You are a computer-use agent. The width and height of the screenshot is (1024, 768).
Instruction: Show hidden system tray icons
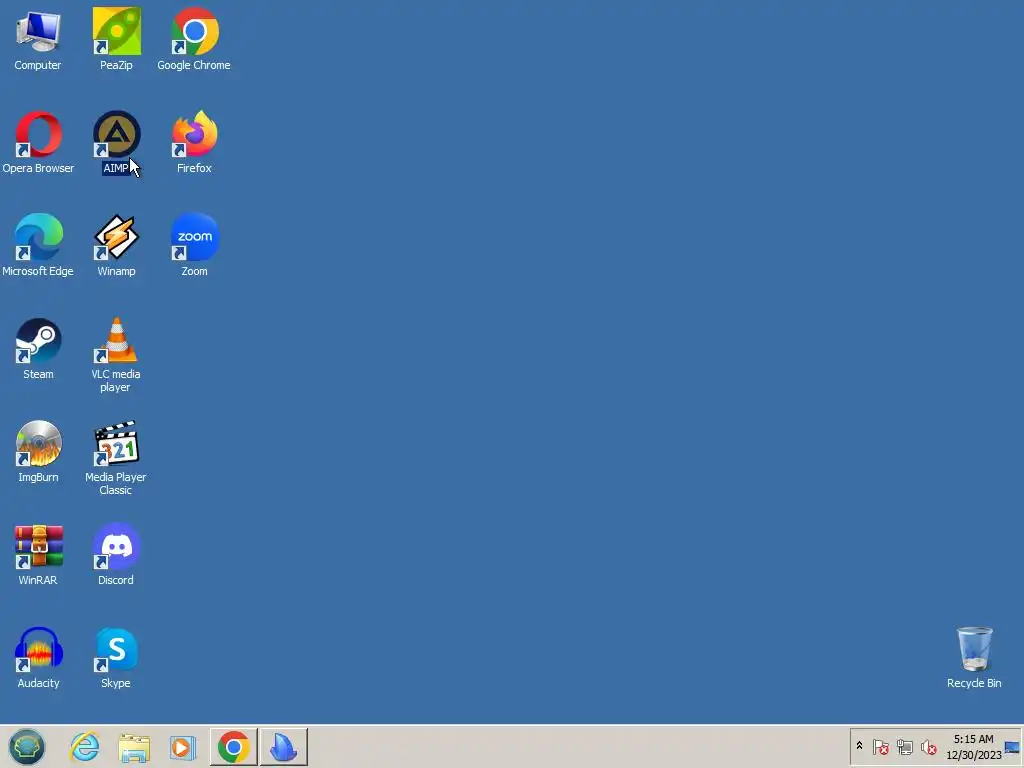(x=859, y=746)
